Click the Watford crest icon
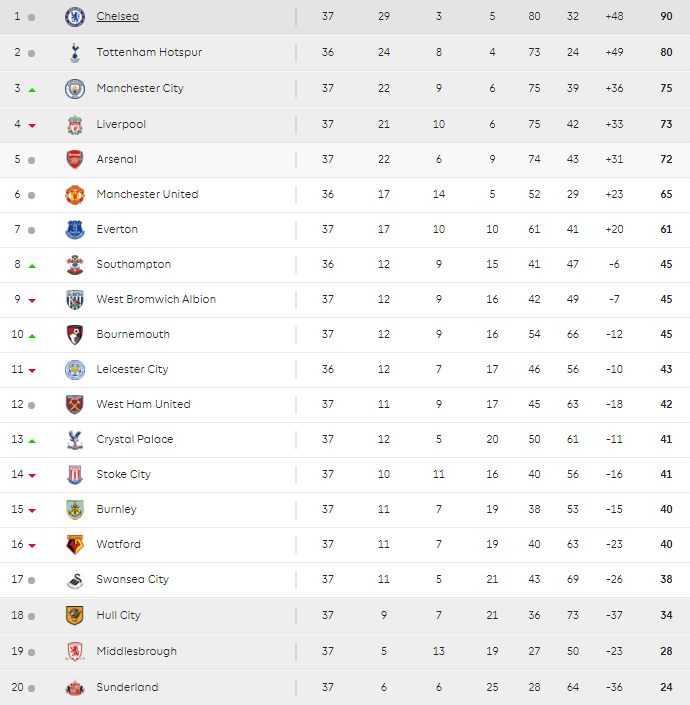 (x=75, y=544)
